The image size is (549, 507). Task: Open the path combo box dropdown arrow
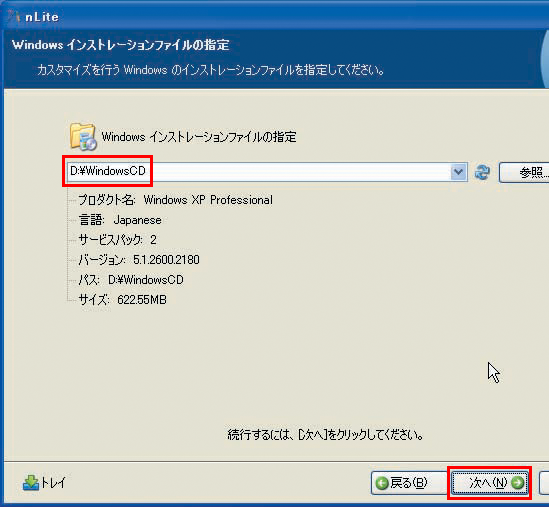point(459,172)
